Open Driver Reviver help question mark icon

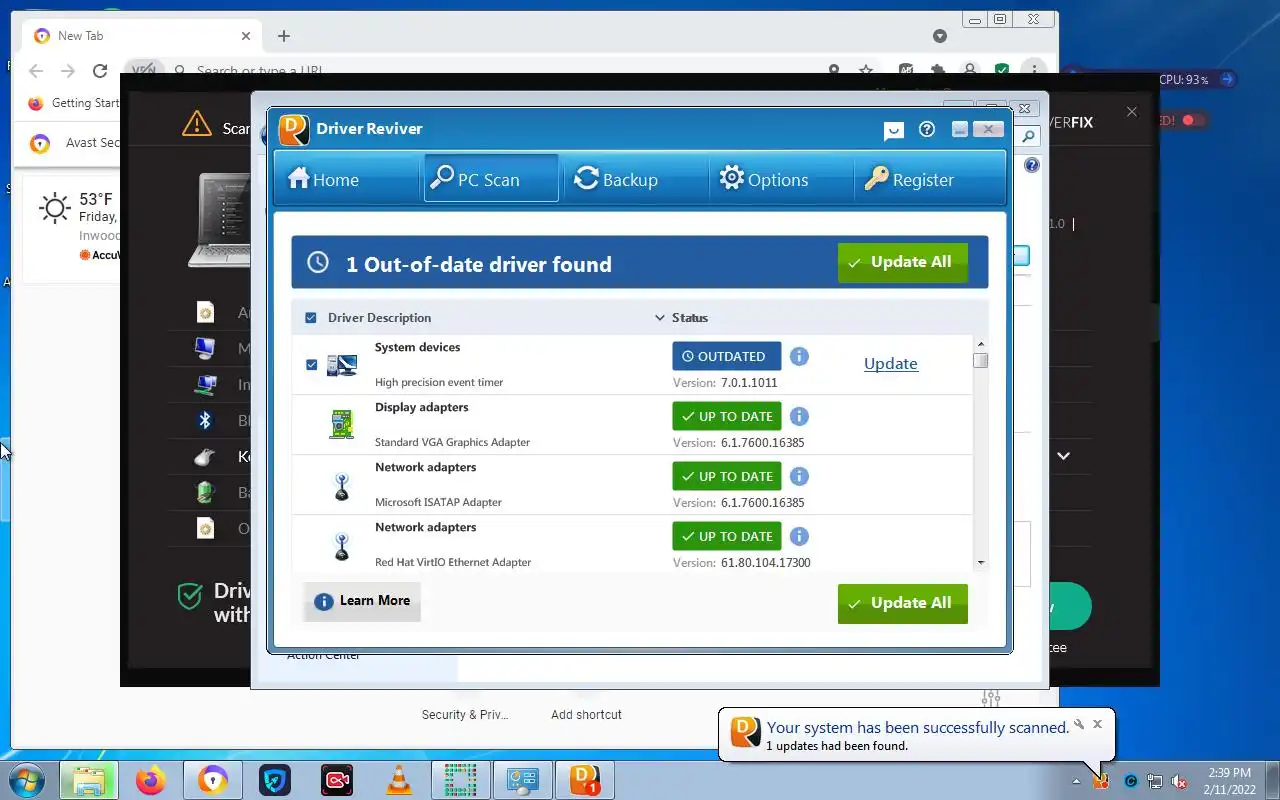[927, 129]
